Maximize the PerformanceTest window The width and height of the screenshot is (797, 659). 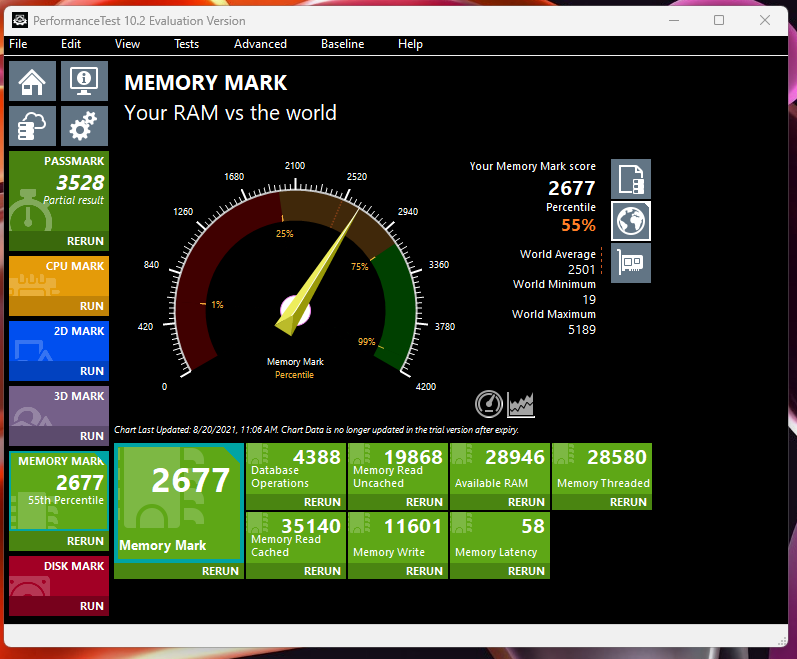pos(719,20)
